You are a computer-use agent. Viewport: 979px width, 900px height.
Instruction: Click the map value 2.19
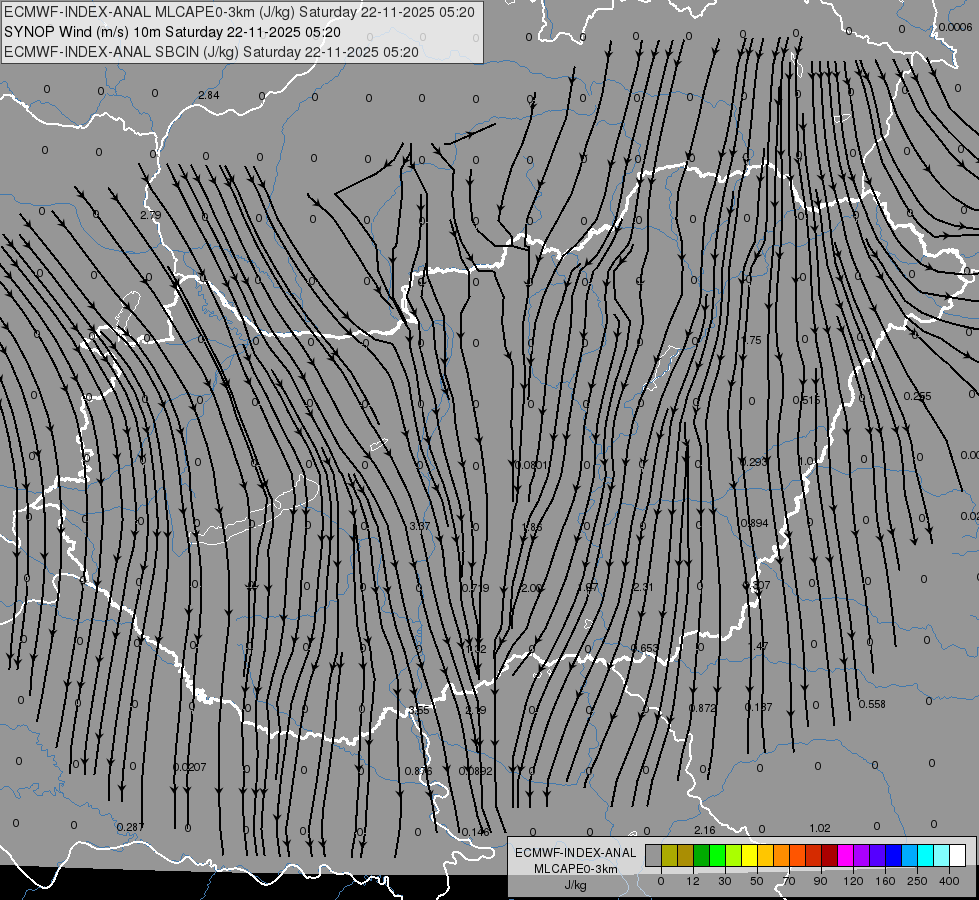click(476, 710)
